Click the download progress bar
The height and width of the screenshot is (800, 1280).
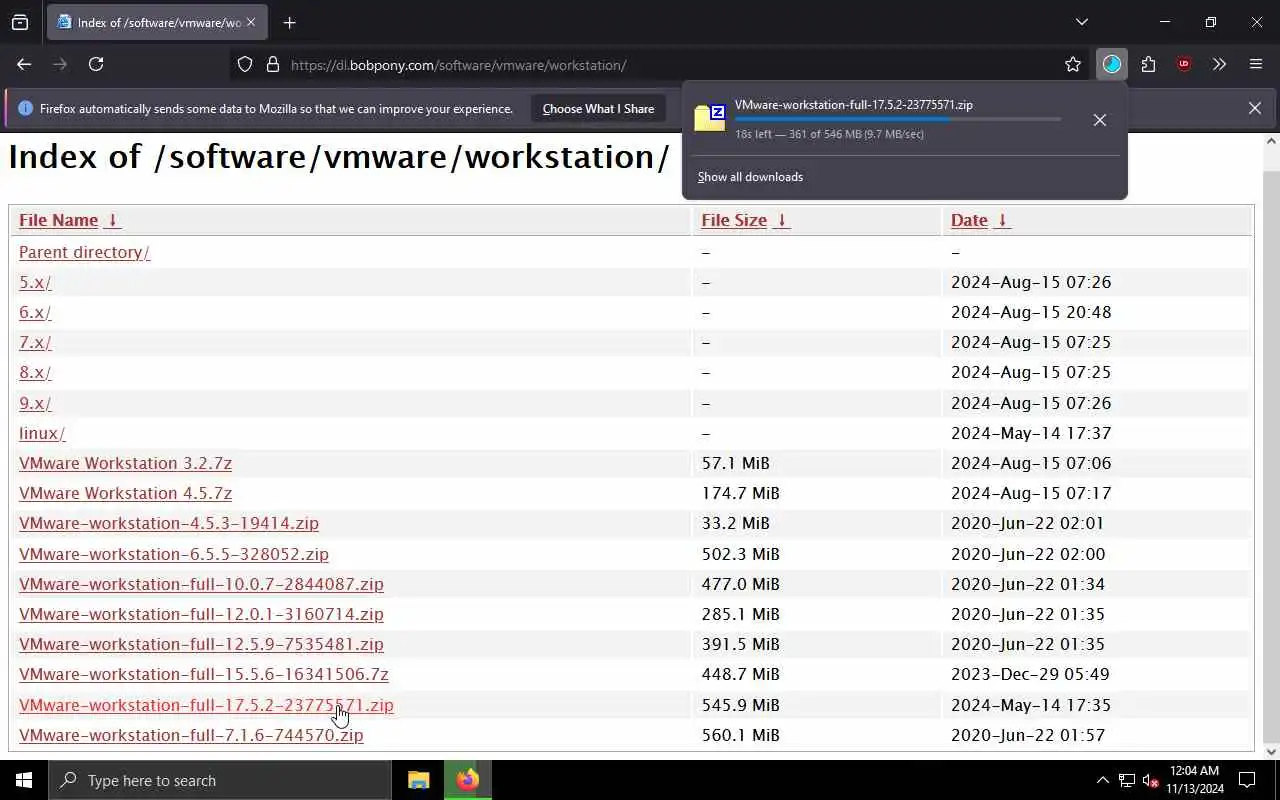[x=898, y=119]
